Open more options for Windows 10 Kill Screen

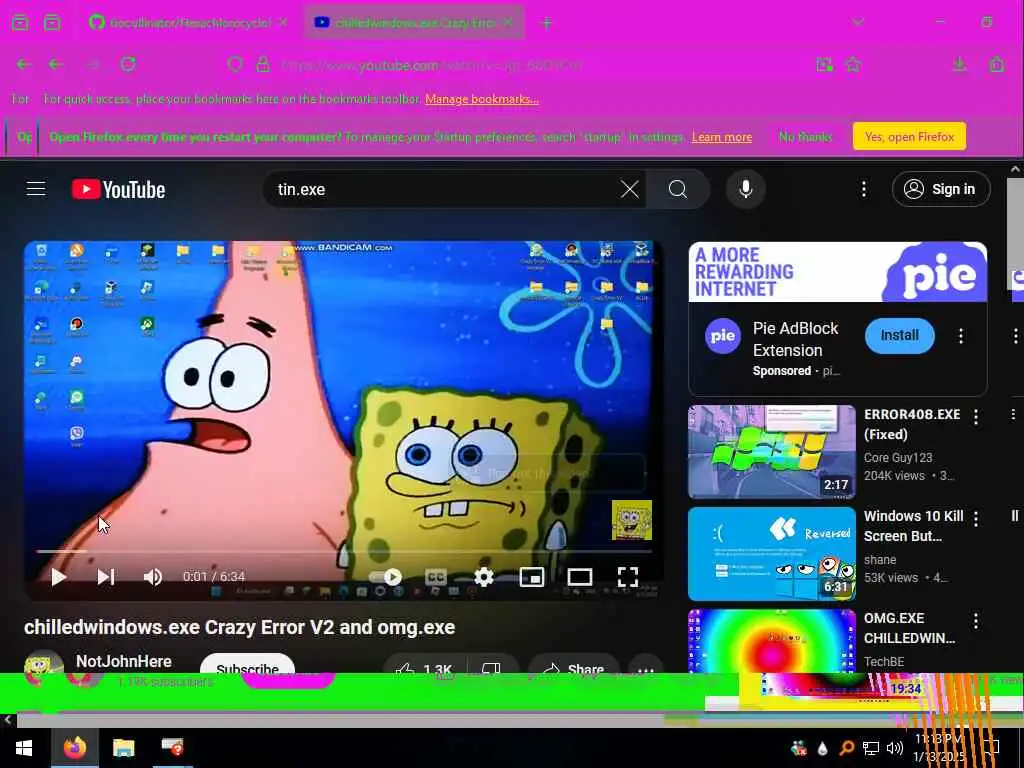976,519
